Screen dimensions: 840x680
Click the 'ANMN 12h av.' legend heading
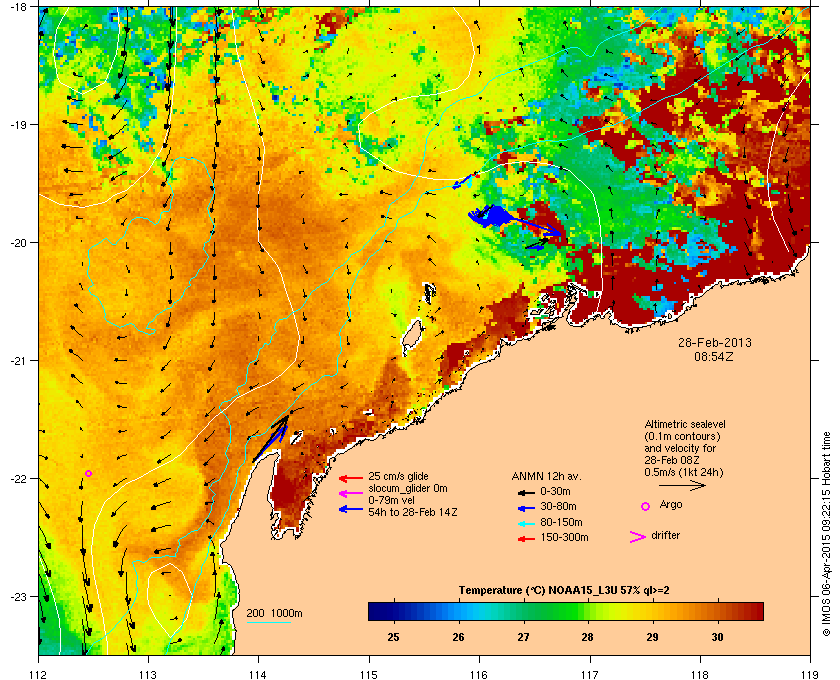point(546,476)
